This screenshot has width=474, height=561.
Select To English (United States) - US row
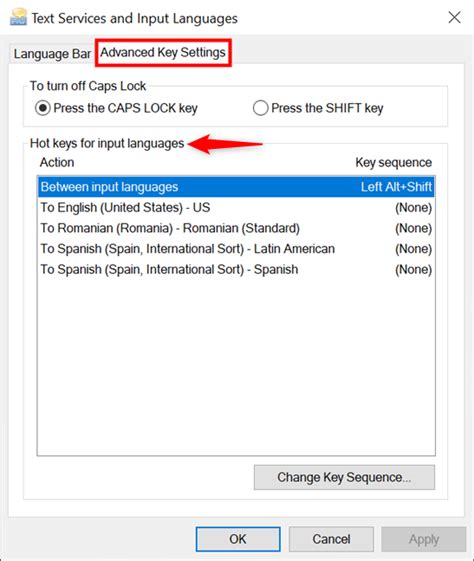pos(236,208)
